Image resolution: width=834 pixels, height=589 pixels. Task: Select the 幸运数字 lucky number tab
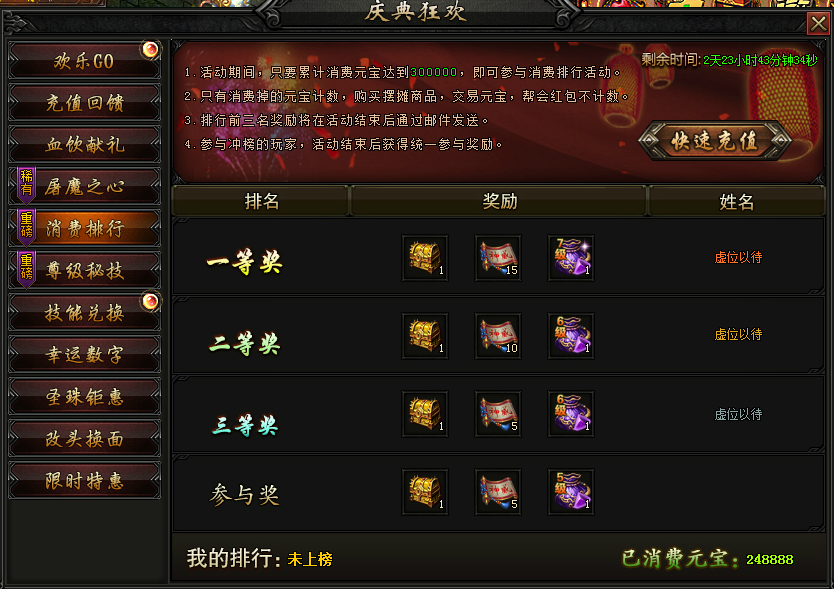84,355
